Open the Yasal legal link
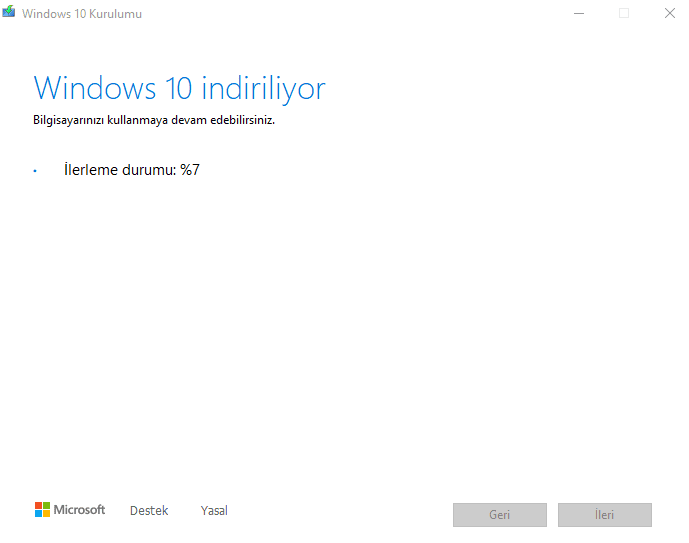 click(214, 511)
